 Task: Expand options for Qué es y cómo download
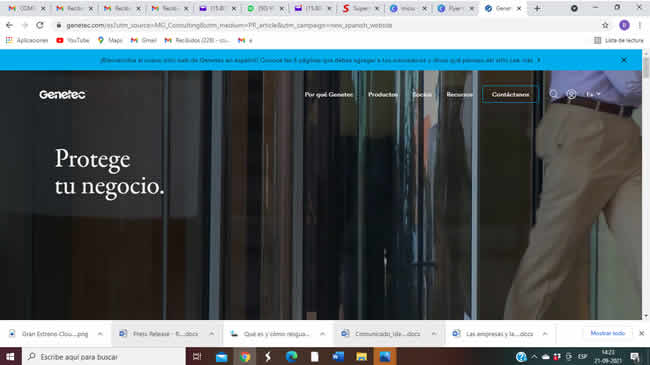[x=323, y=333]
